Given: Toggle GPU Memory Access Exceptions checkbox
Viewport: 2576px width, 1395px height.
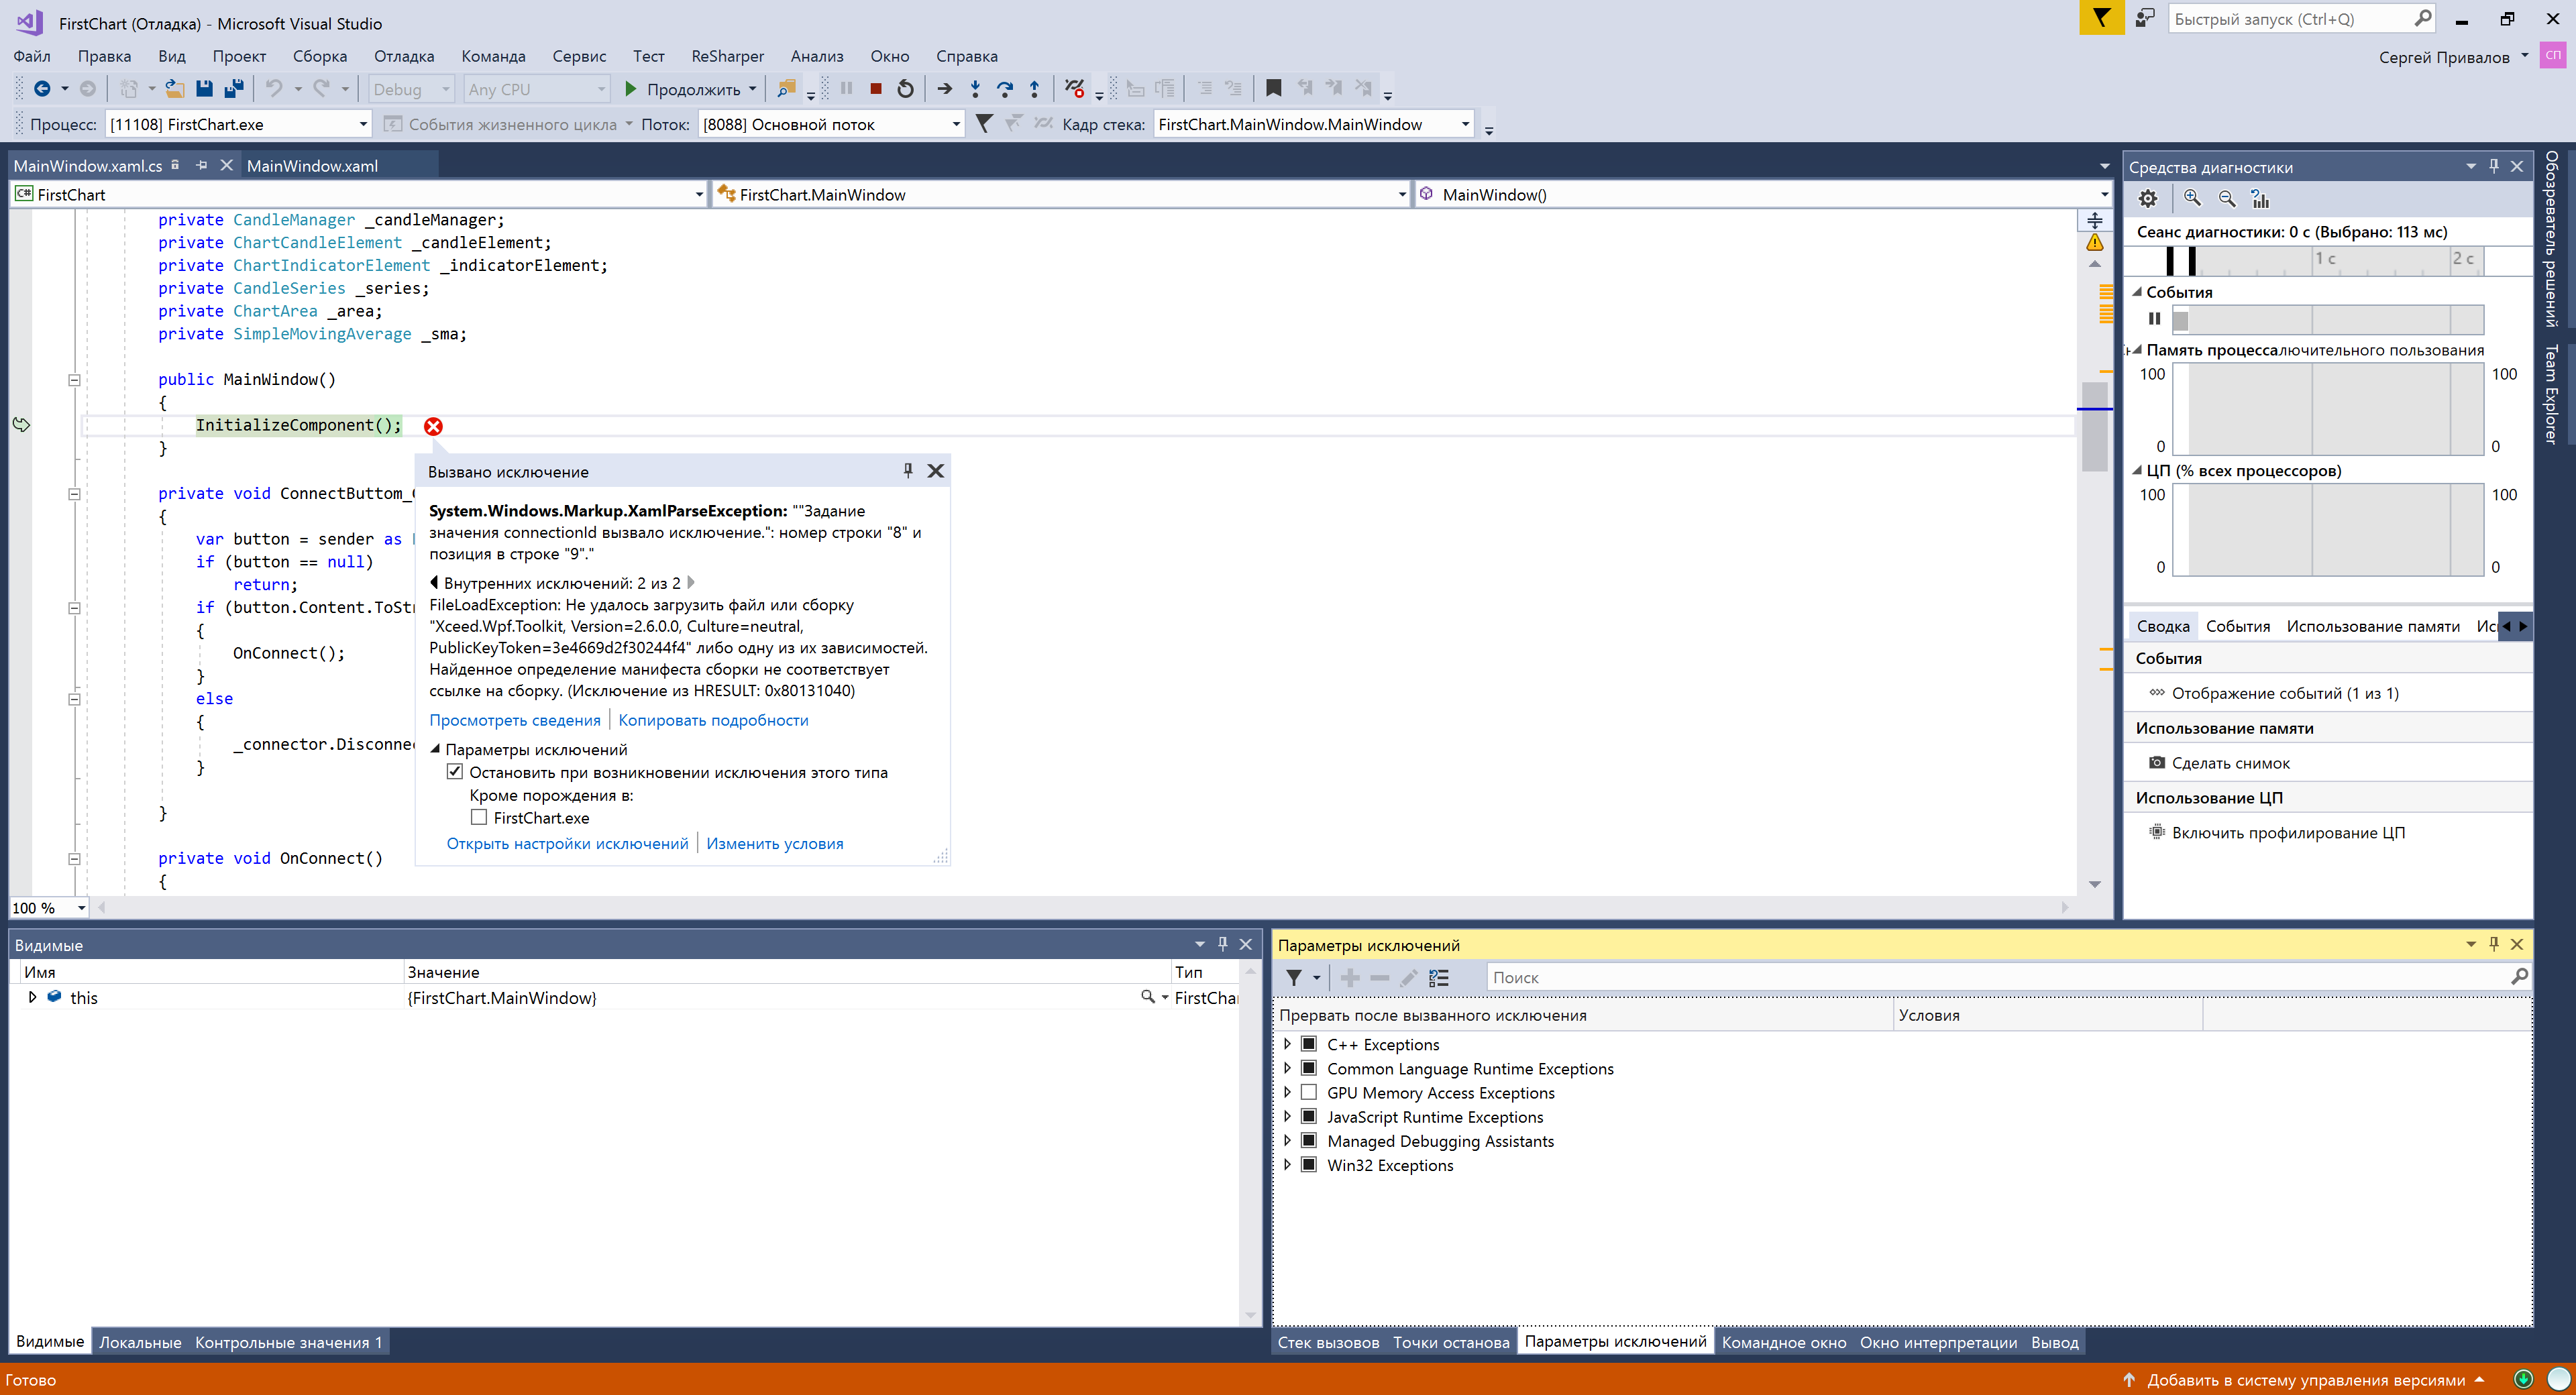Looking at the screenshot, I should click(1308, 1092).
